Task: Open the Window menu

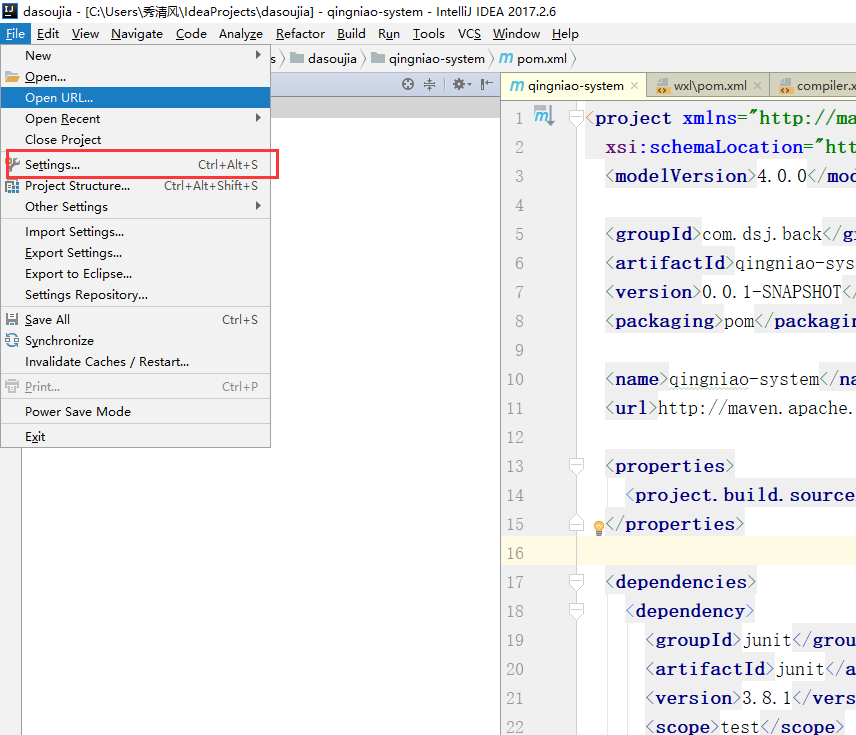Action: pos(516,34)
